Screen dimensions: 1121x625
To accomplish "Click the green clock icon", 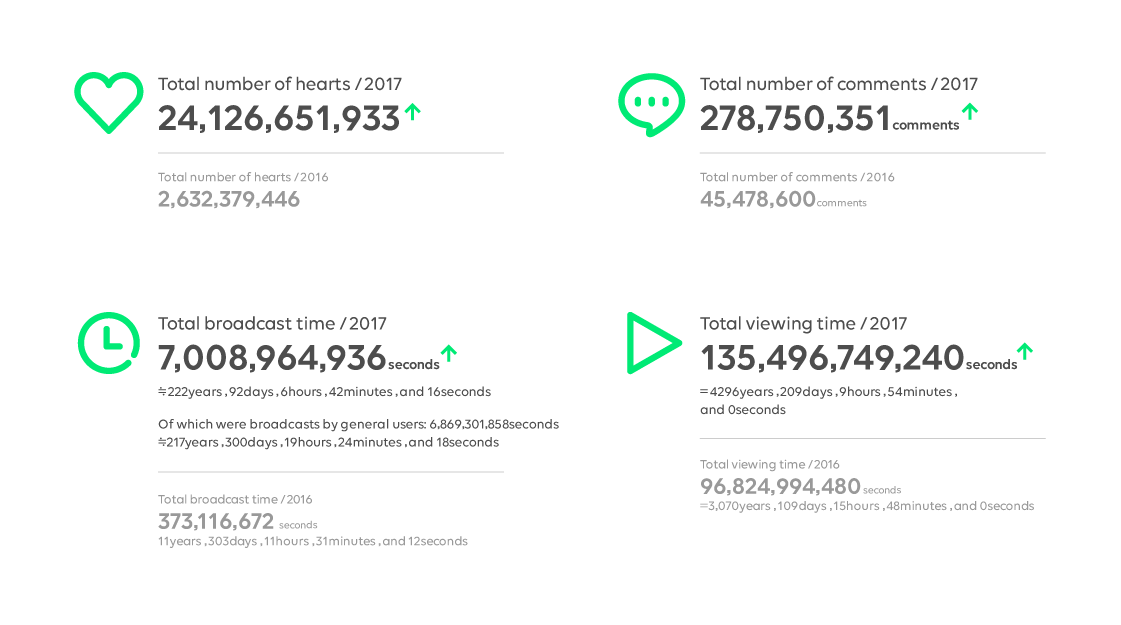I will click(109, 342).
